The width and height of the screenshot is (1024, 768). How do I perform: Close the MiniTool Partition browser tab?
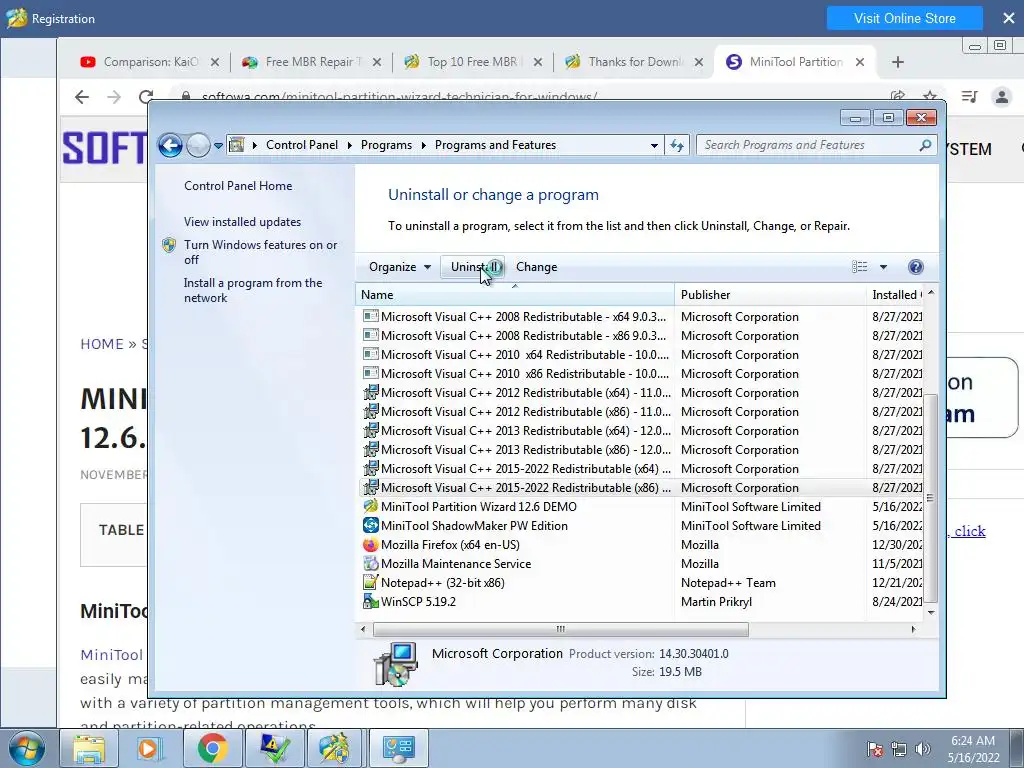coord(860,61)
